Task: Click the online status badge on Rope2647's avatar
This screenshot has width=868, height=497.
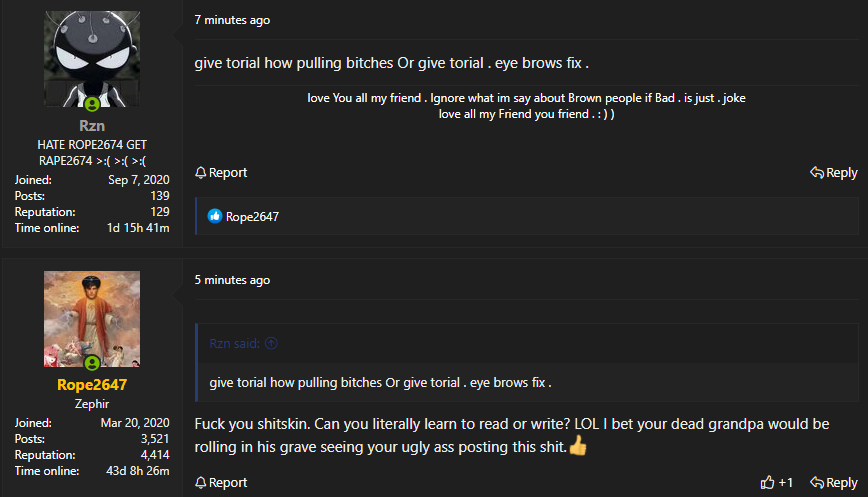Action: click(92, 363)
